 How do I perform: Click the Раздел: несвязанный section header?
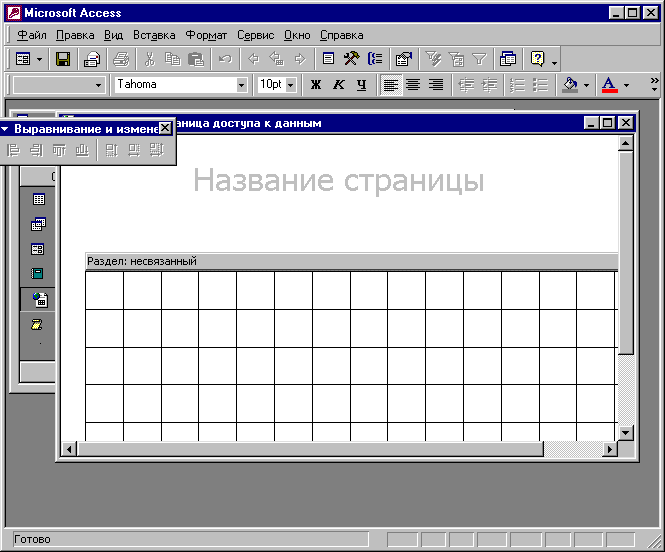[352, 261]
